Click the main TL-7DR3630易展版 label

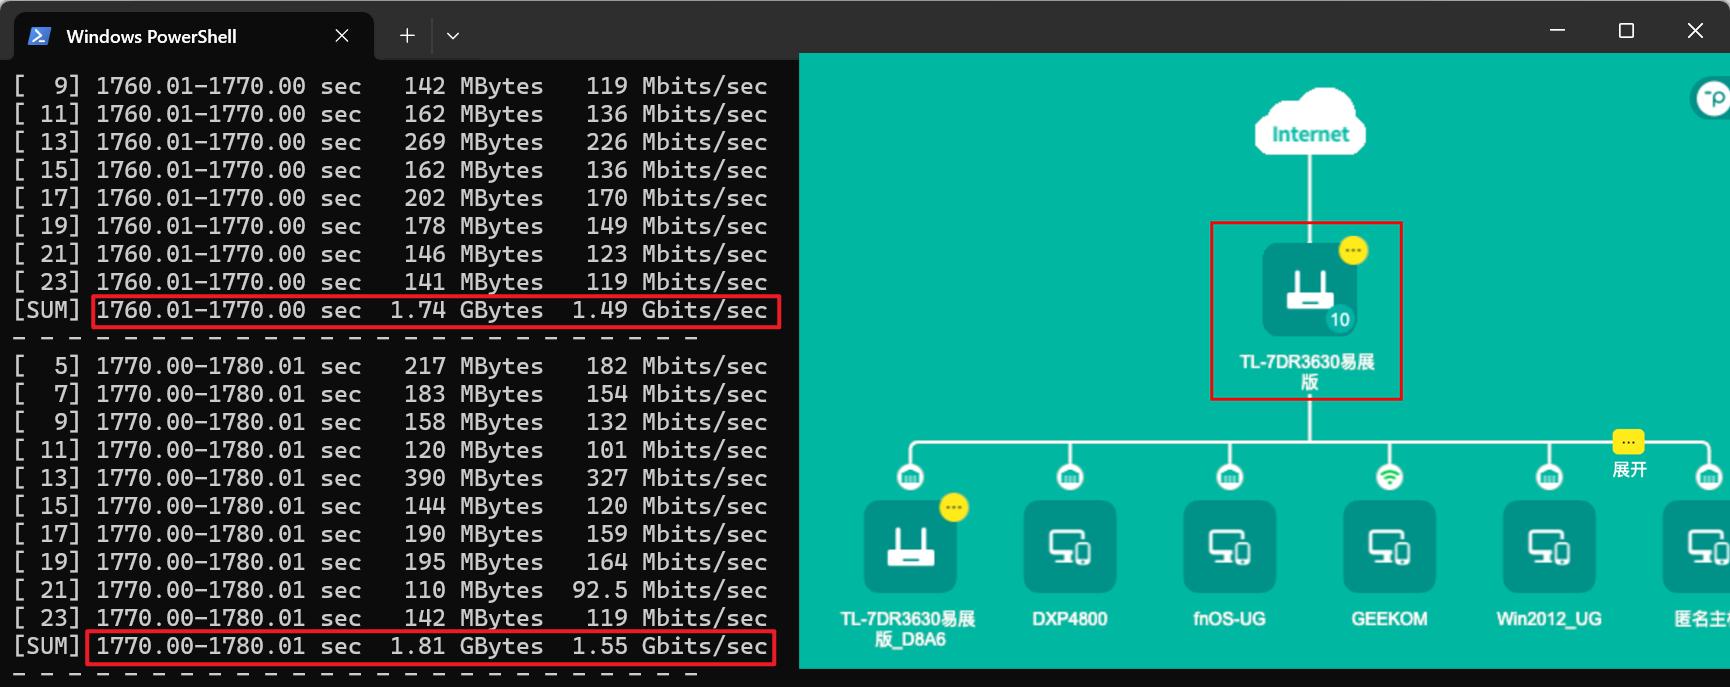coord(1308,371)
